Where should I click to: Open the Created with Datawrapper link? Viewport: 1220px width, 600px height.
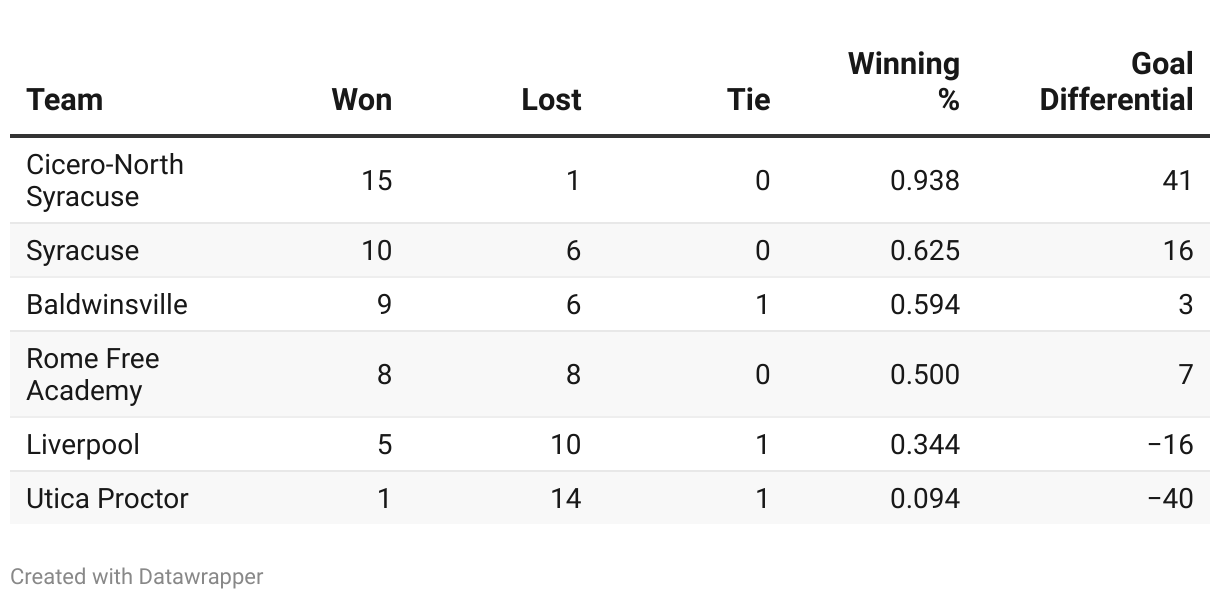[x=137, y=577]
